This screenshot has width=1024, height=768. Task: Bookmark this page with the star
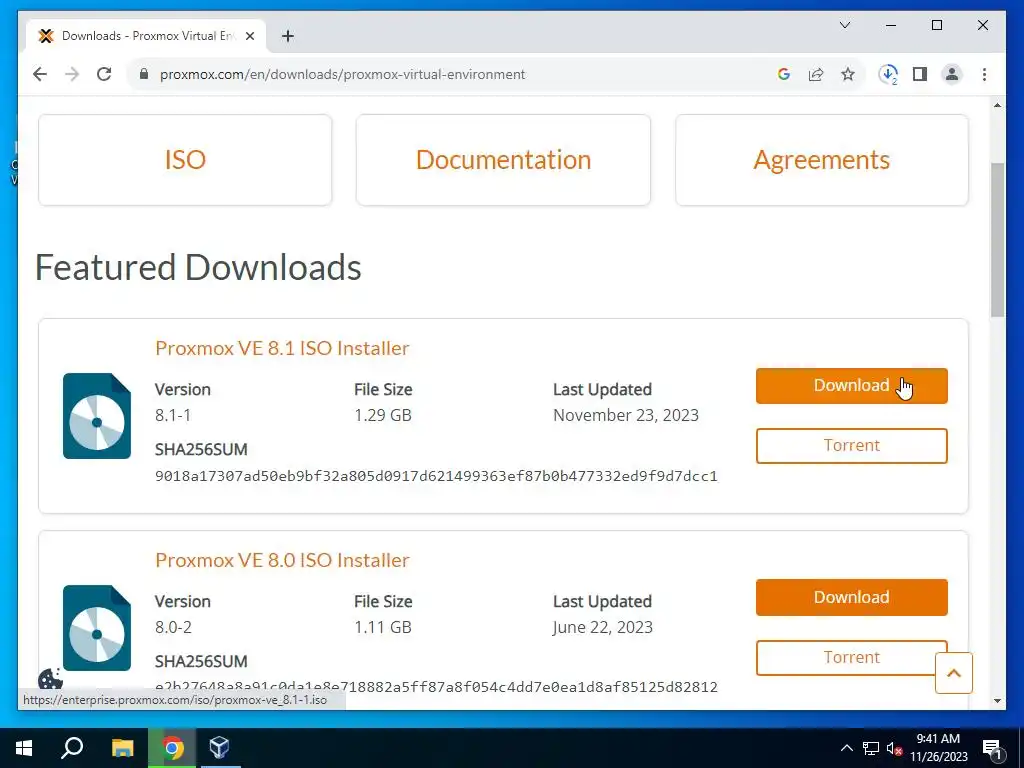[848, 74]
